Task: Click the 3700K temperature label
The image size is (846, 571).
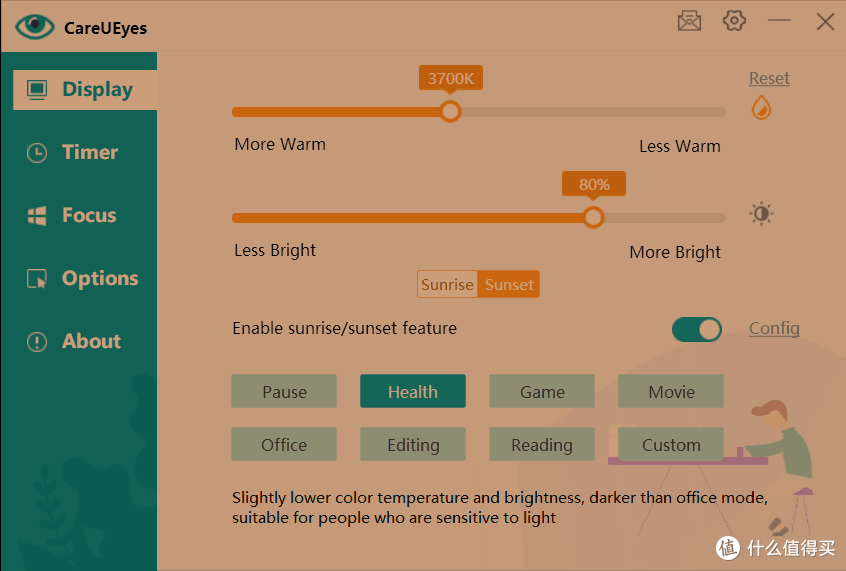Action: point(451,78)
